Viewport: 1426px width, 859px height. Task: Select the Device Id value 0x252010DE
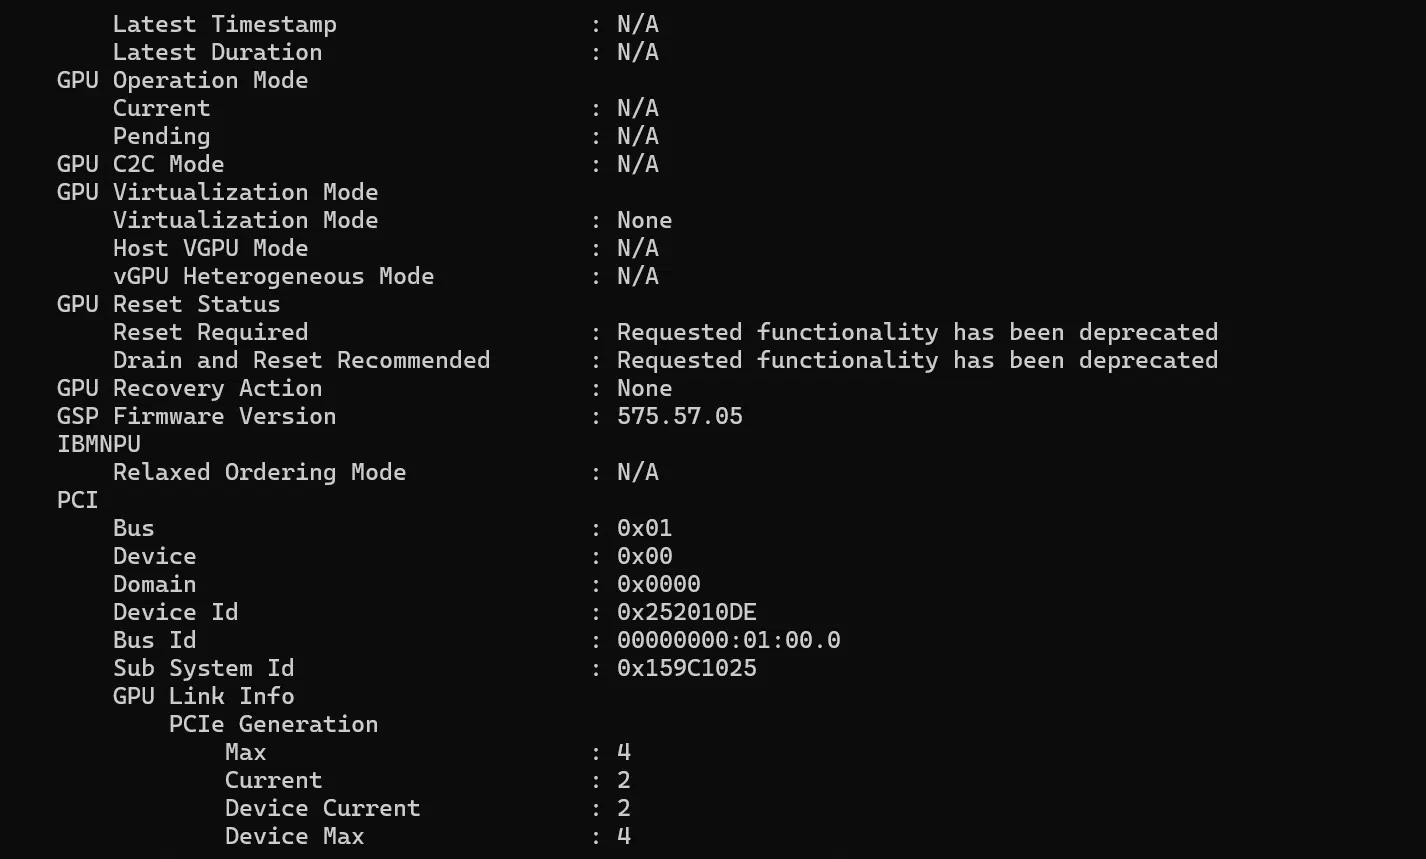pos(687,612)
